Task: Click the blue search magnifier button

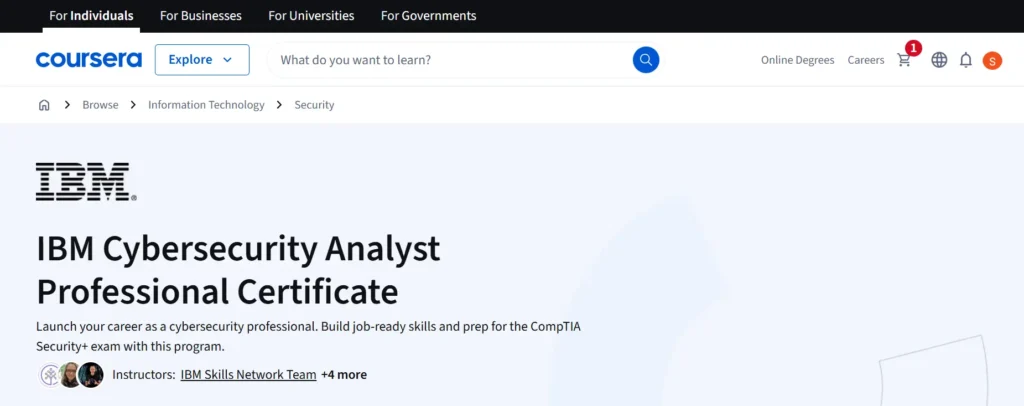Action: coord(646,60)
